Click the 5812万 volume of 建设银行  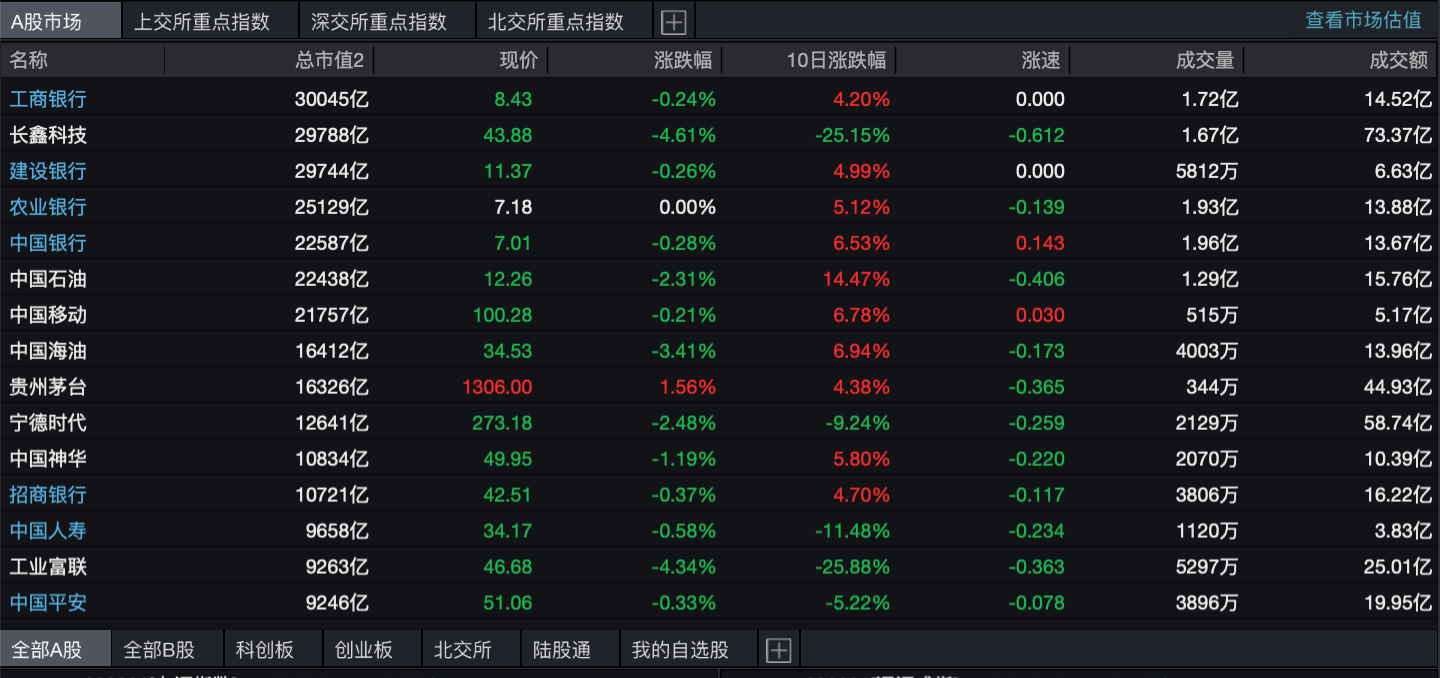(x=1207, y=171)
